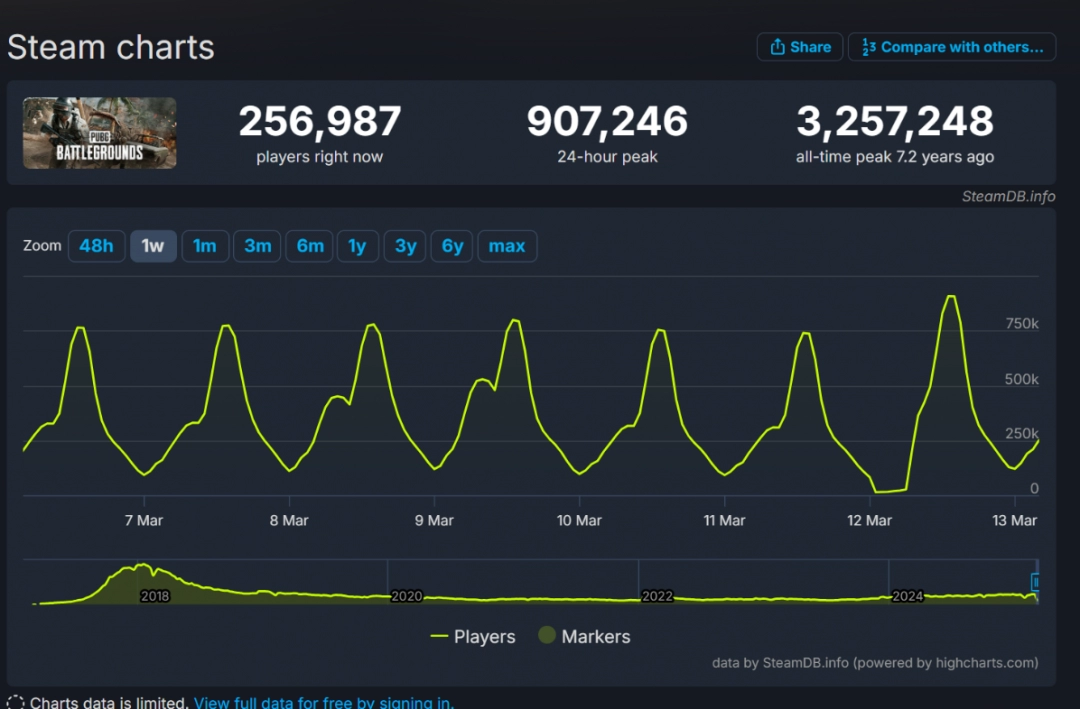Image resolution: width=1080 pixels, height=709 pixels.
Task: Set chart zoom to 1y
Action: click(357, 246)
